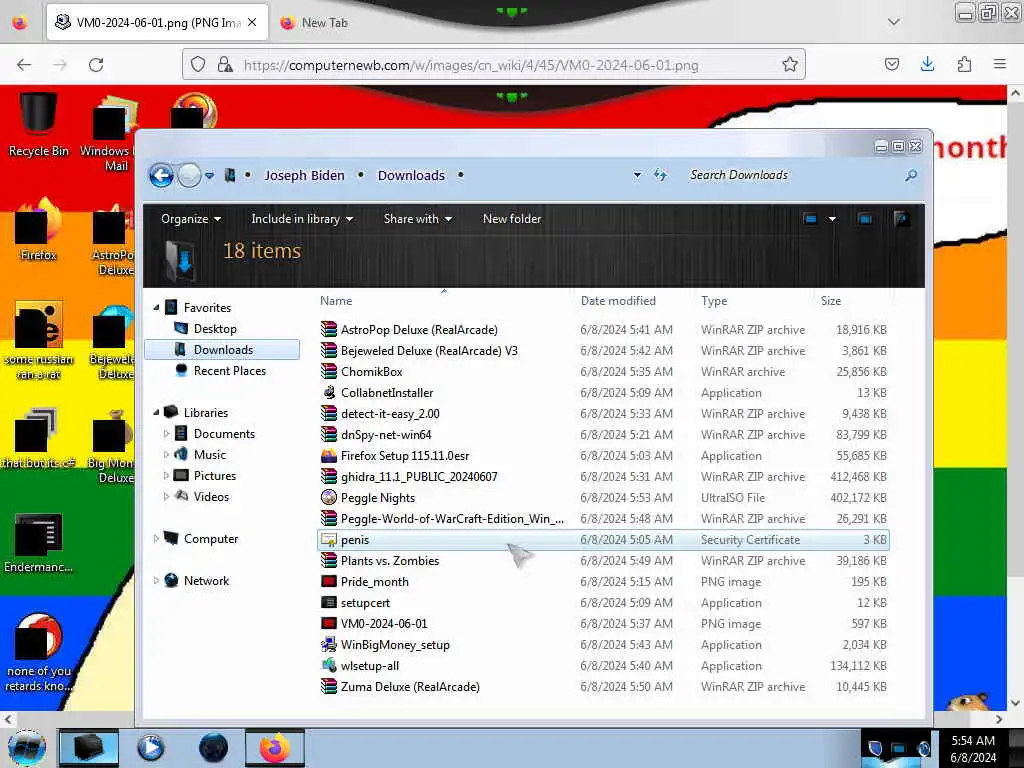Select the Pride_month PNG icon

pyautogui.click(x=329, y=581)
